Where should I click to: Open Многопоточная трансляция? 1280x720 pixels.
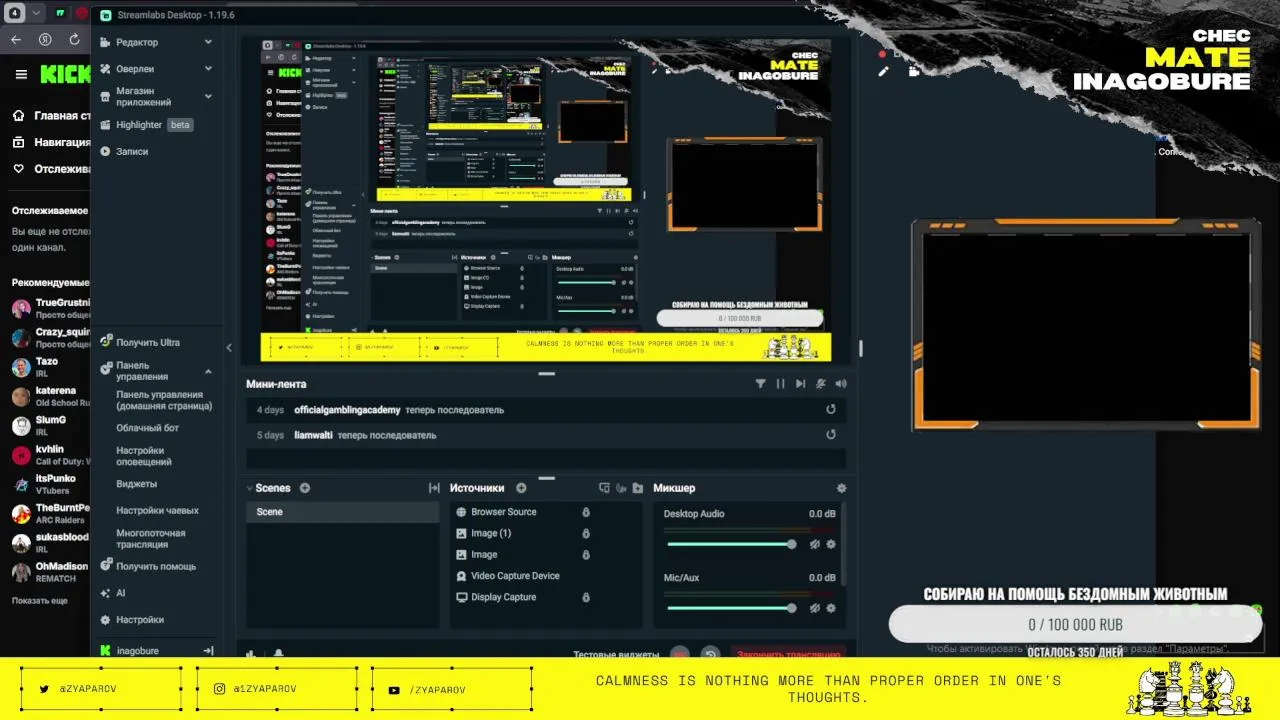coord(150,539)
